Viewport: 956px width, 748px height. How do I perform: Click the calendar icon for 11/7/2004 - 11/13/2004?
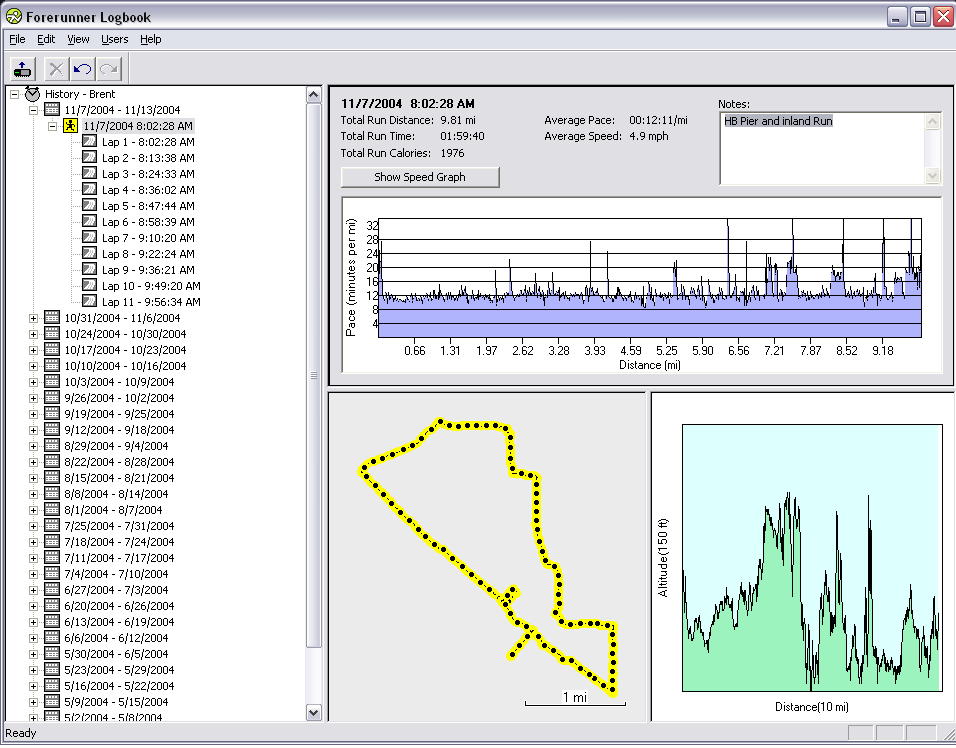pyautogui.click(x=52, y=110)
